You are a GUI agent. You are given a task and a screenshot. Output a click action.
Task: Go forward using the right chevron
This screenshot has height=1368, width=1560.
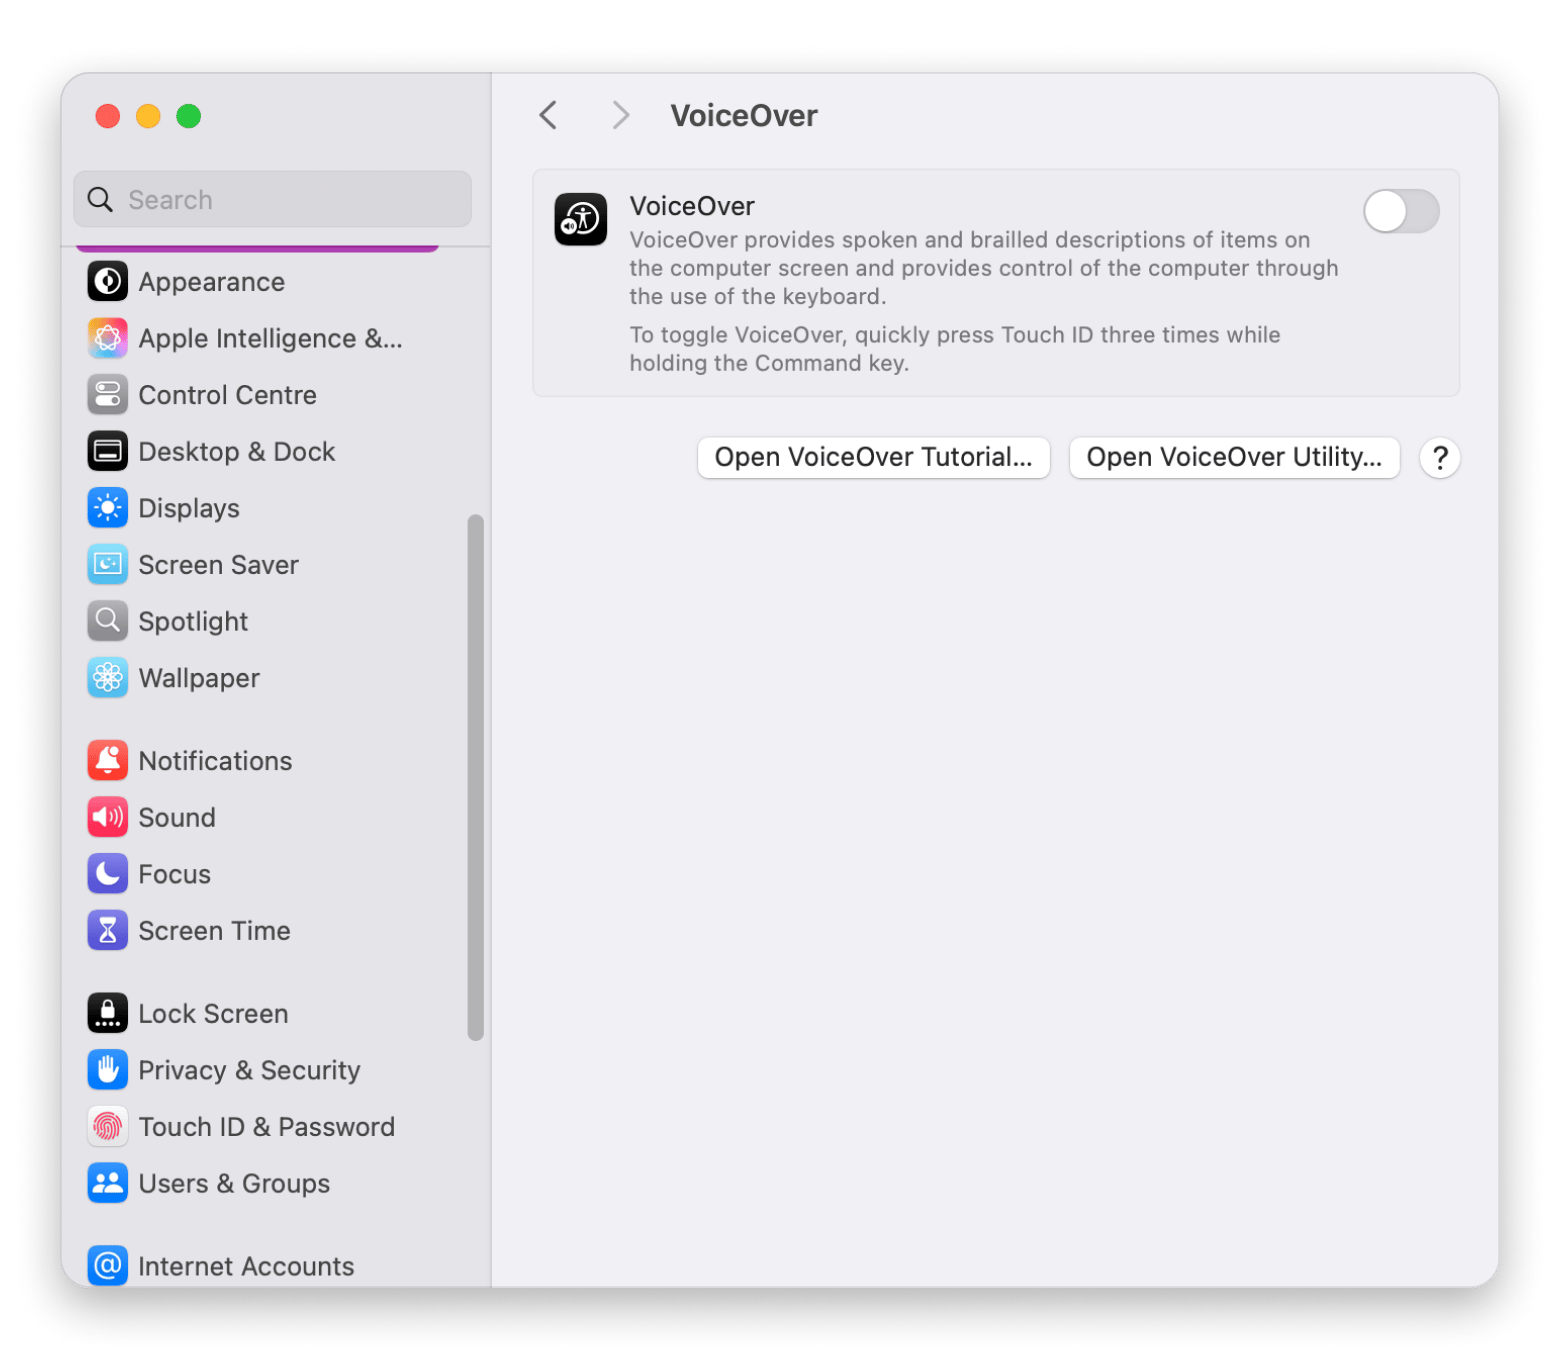(620, 116)
